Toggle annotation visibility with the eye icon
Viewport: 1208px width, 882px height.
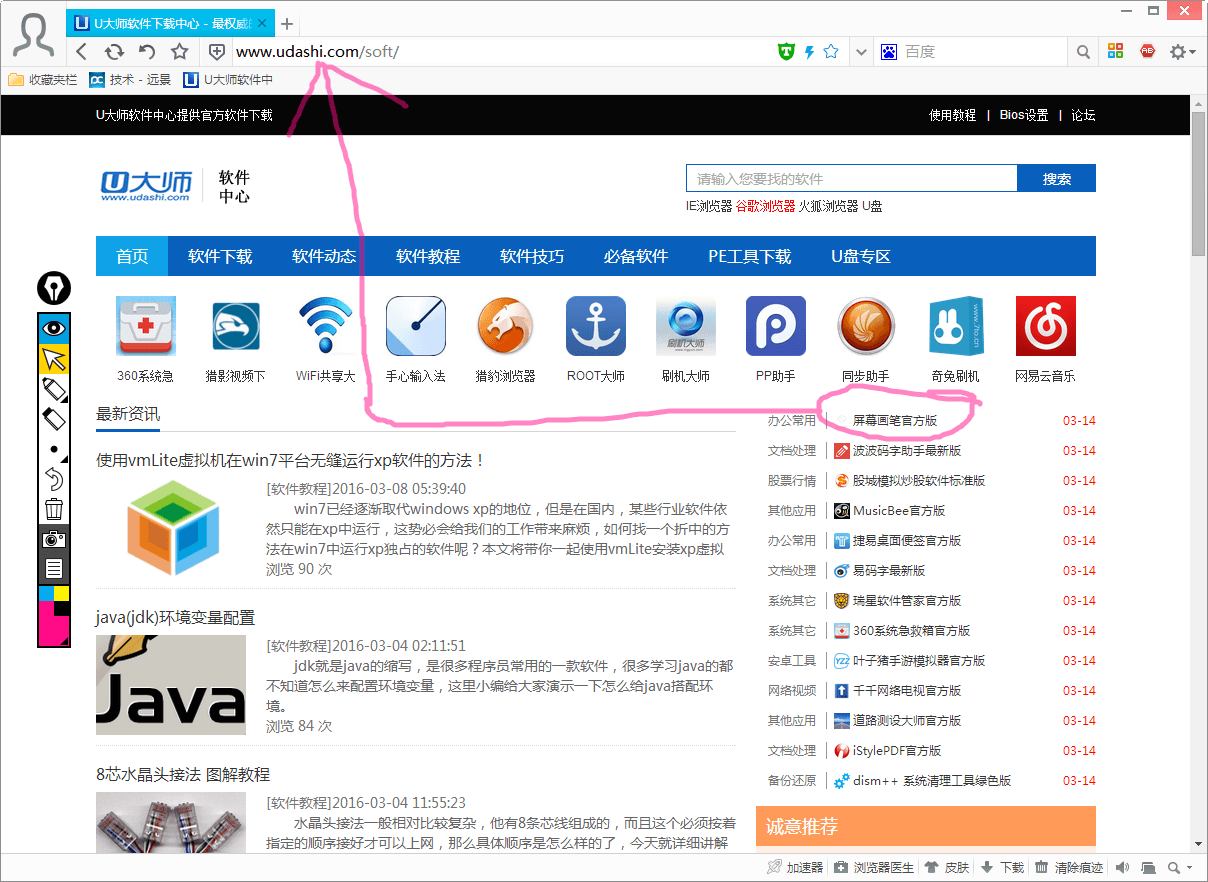[x=54, y=328]
